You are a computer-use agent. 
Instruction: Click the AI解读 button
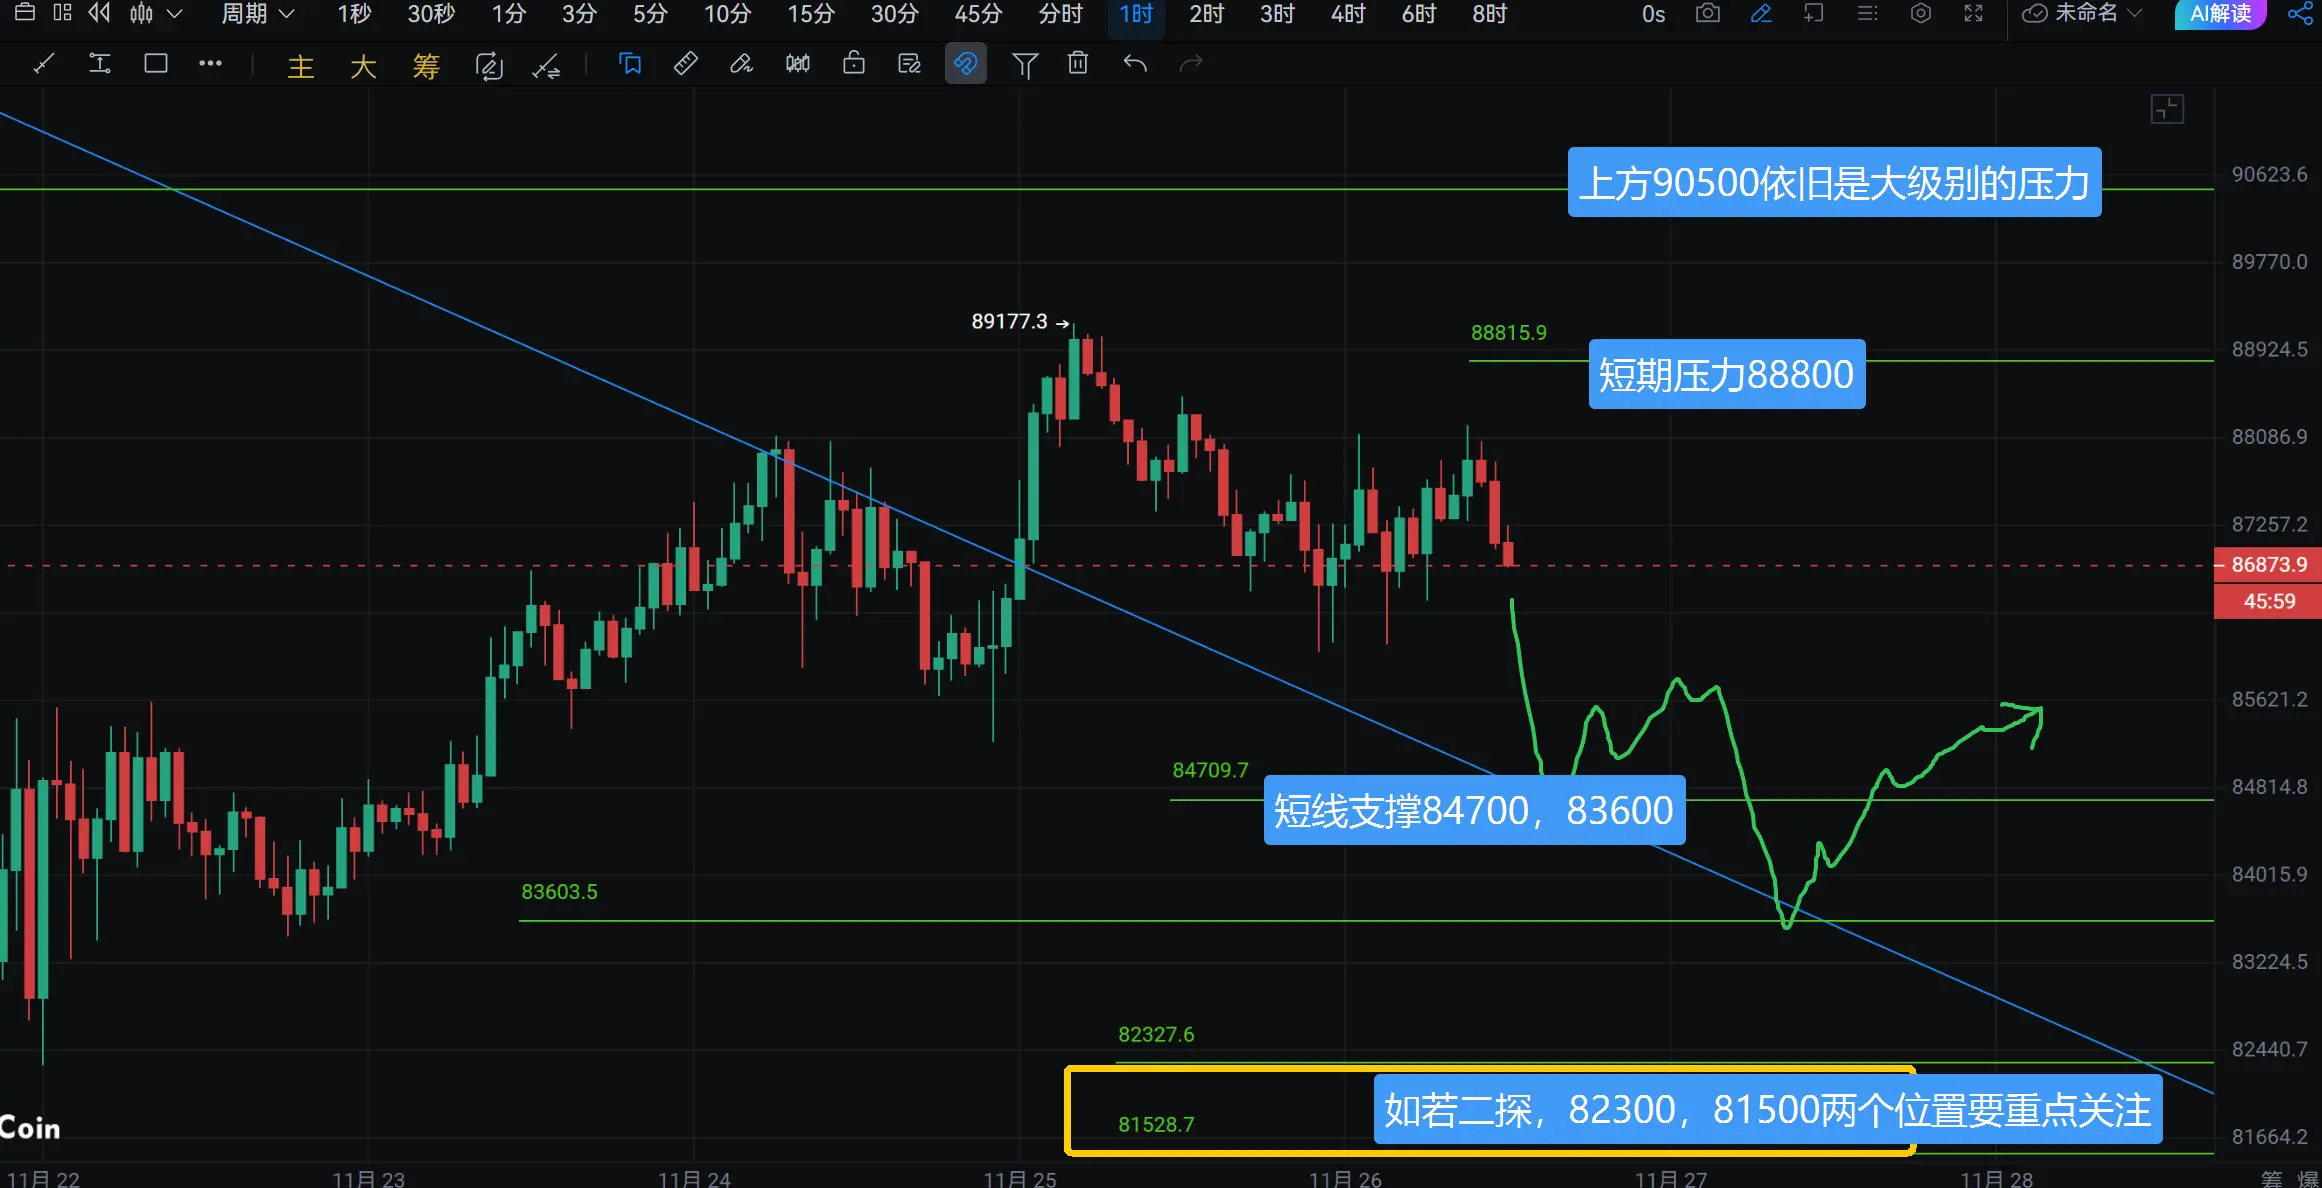[2220, 14]
